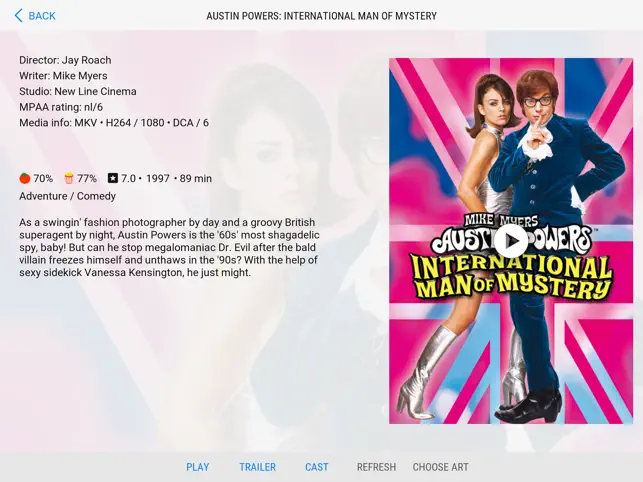Click the popcorn audience score icon
This screenshot has width=643, height=482.
tap(69, 178)
